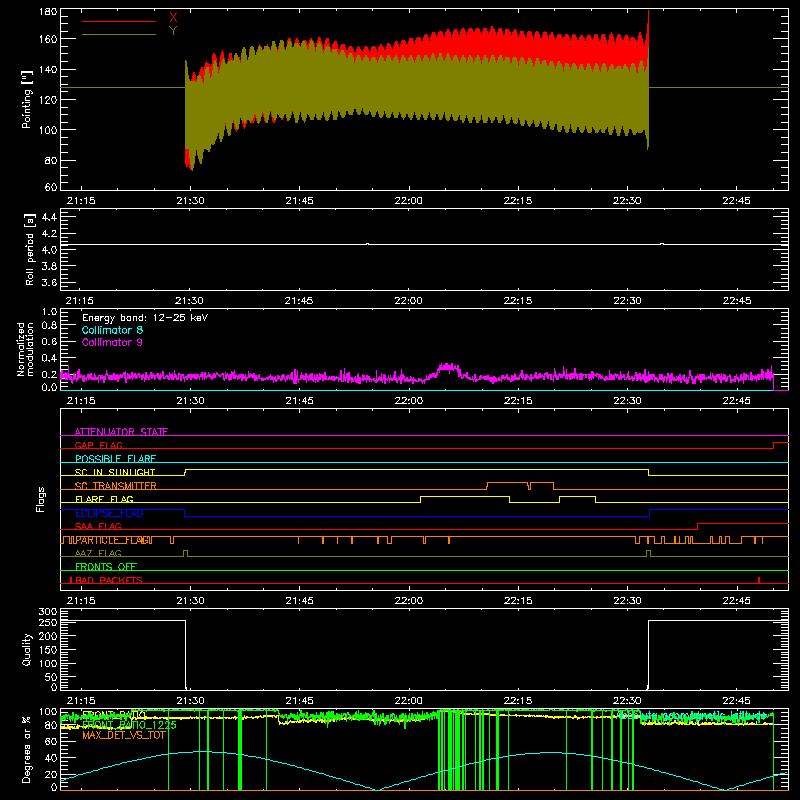Click the Normalized modulation axis title
Viewport: 800px width, 800px height.
pyautogui.click(x=25, y=349)
